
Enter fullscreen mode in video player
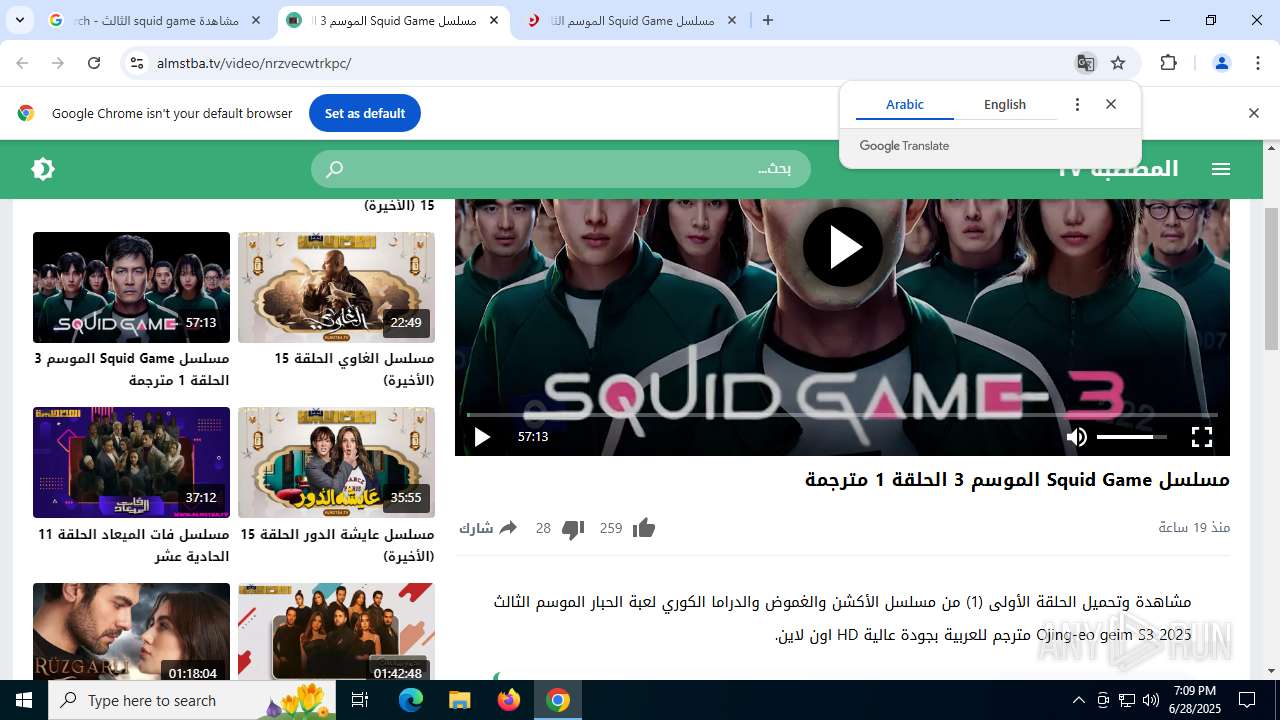1202,437
